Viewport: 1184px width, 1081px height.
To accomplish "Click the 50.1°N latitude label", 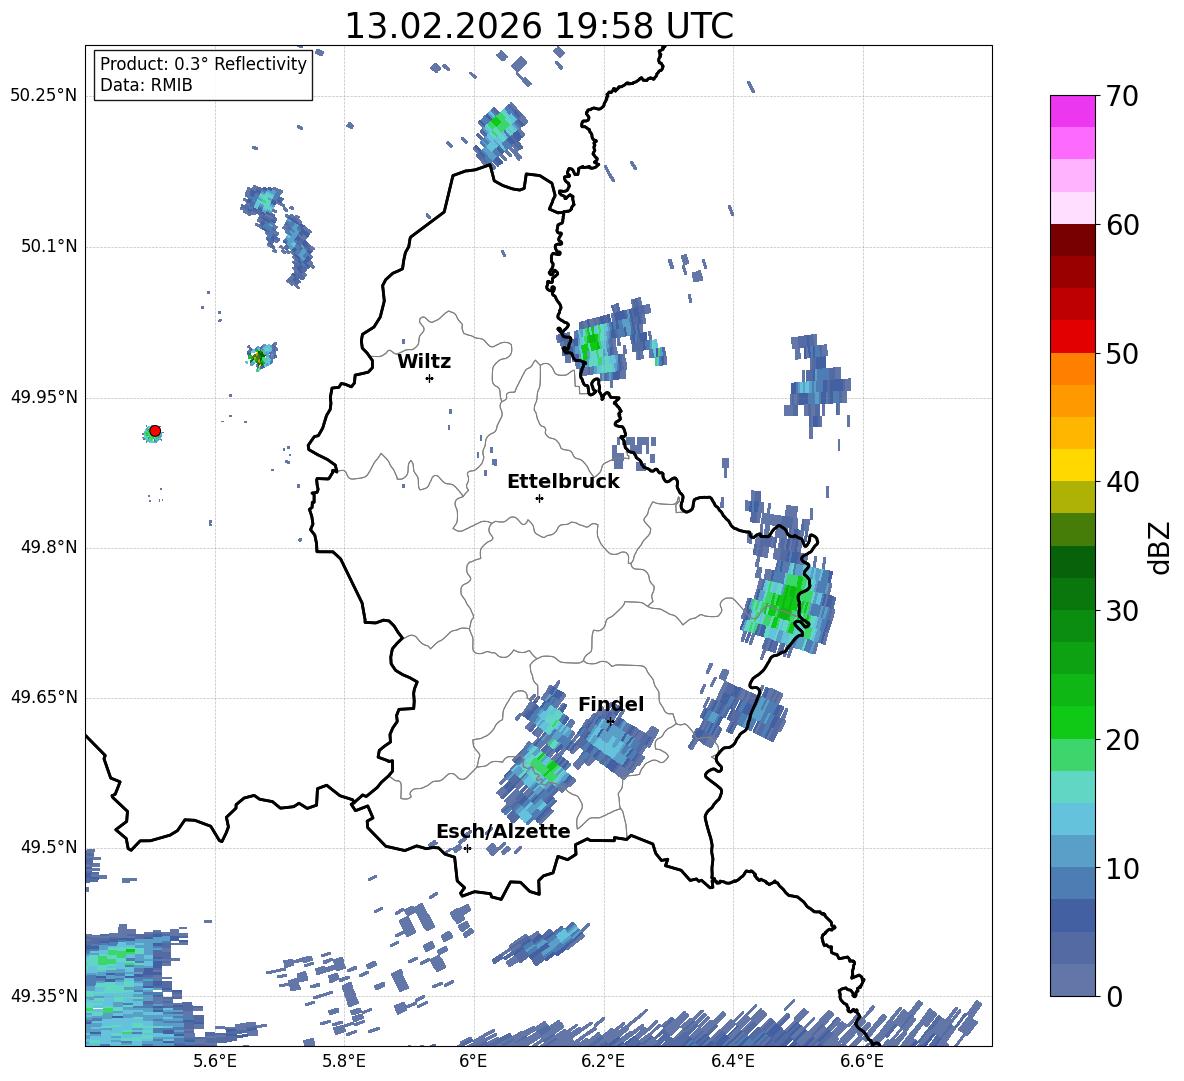I will [x=49, y=247].
